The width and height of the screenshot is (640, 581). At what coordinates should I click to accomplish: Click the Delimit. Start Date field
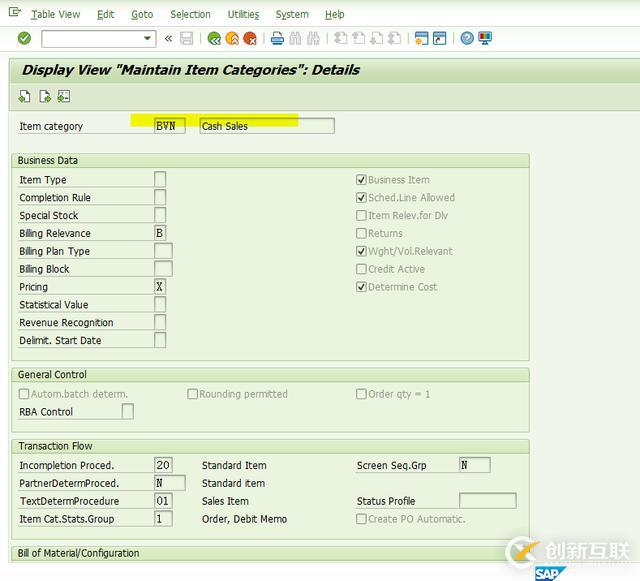[160, 340]
